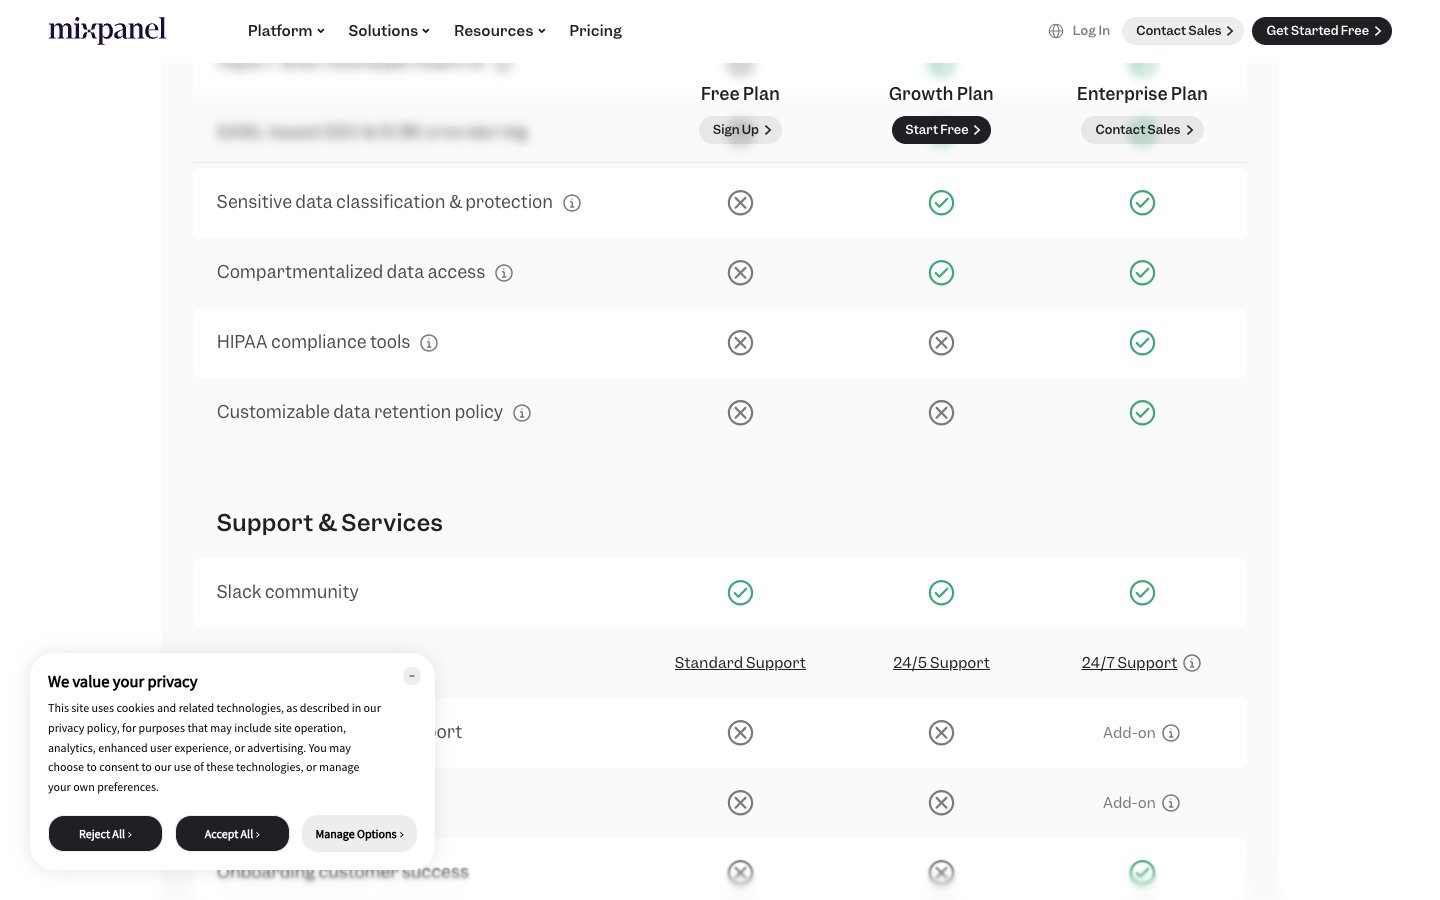Screen dimensions: 1440x900
Task: Open the Standard Support link
Action: (x=740, y=663)
